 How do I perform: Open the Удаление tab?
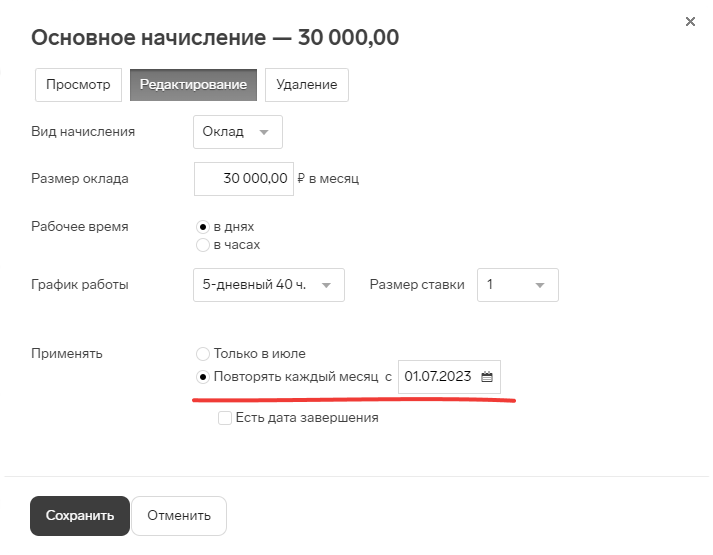click(x=307, y=85)
